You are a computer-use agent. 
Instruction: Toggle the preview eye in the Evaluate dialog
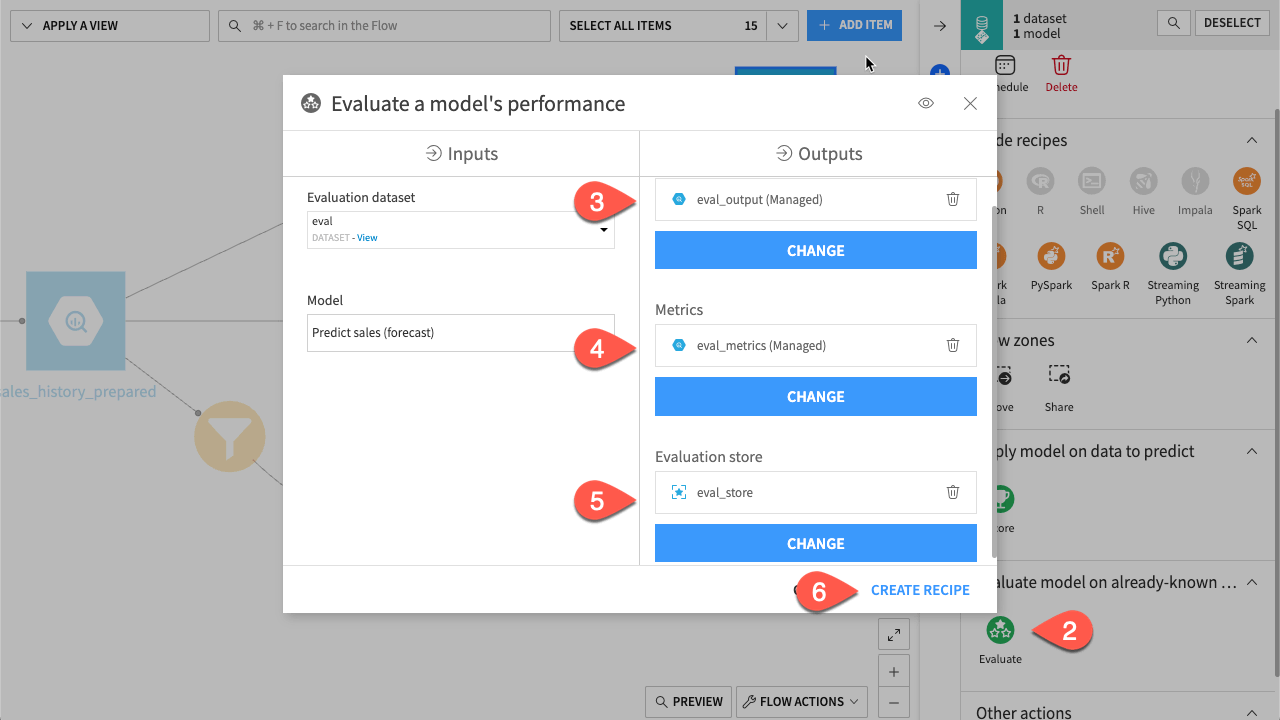[x=925, y=103]
